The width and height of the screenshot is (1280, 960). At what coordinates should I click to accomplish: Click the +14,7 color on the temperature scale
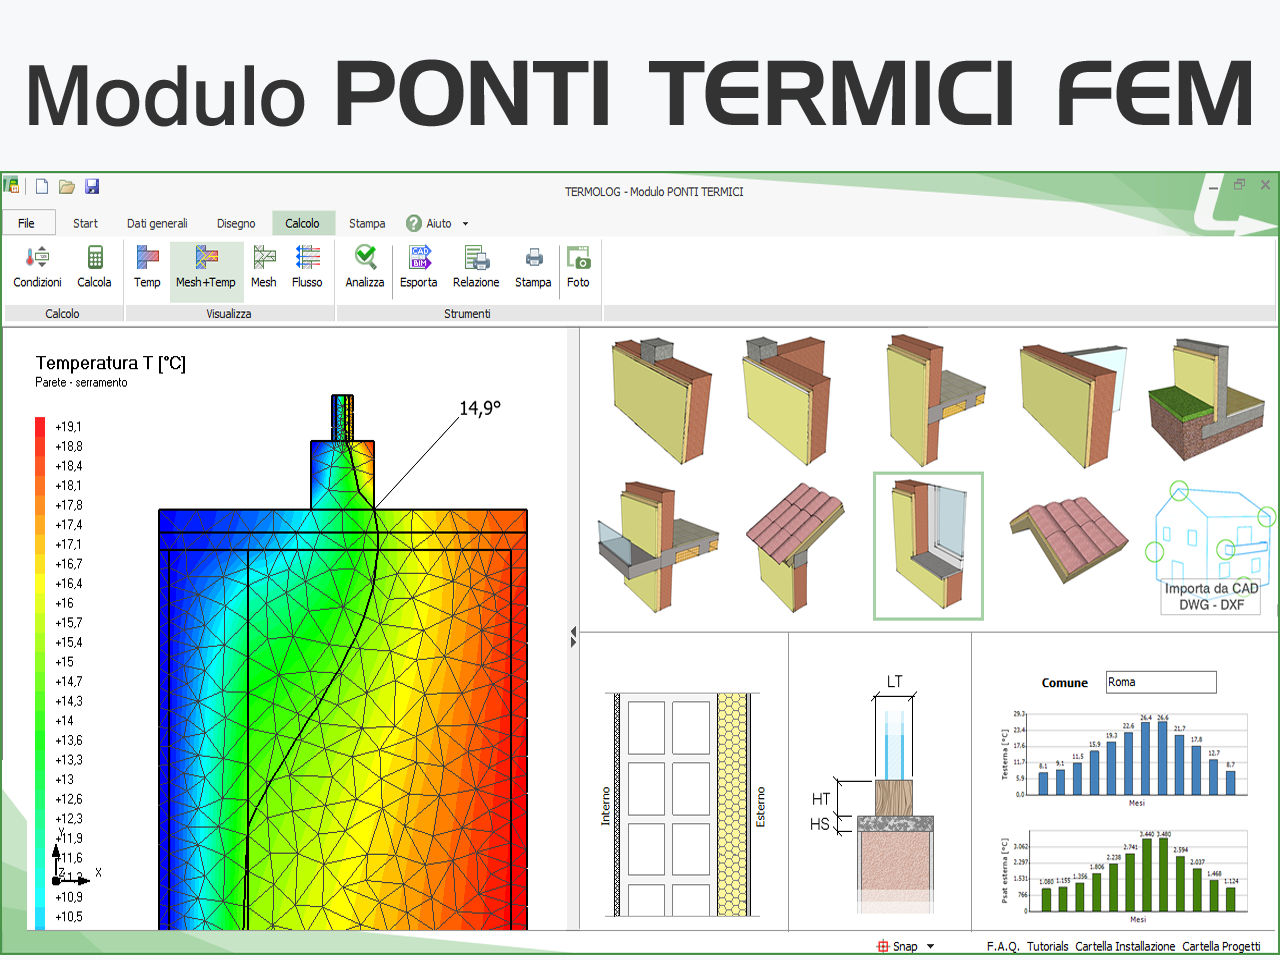pos(40,681)
